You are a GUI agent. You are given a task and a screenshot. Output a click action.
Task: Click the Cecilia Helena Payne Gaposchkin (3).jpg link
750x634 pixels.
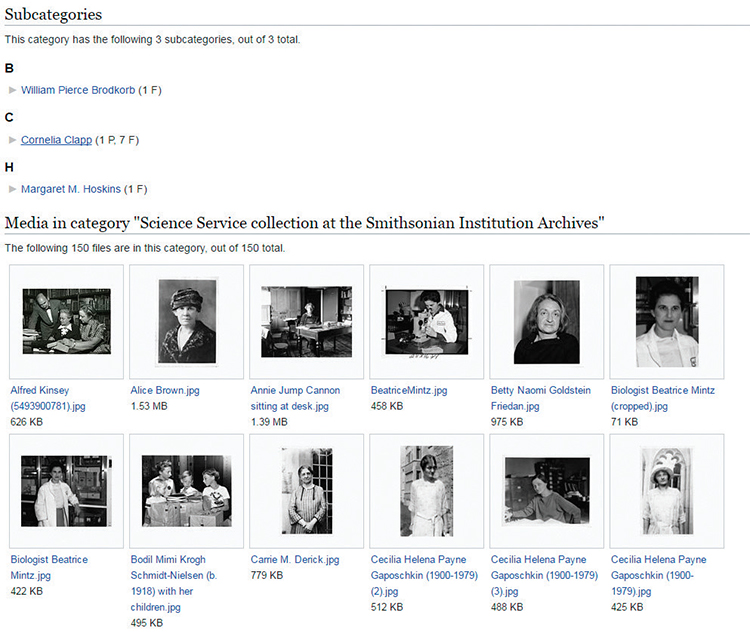tap(544, 576)
